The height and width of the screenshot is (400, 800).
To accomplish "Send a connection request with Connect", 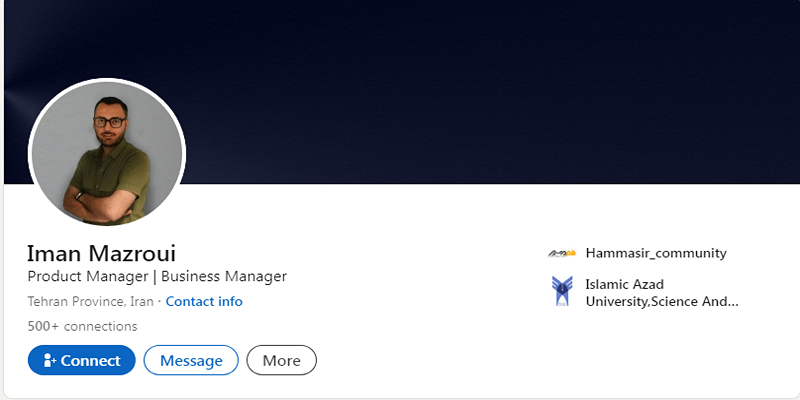I will point(82,360).
